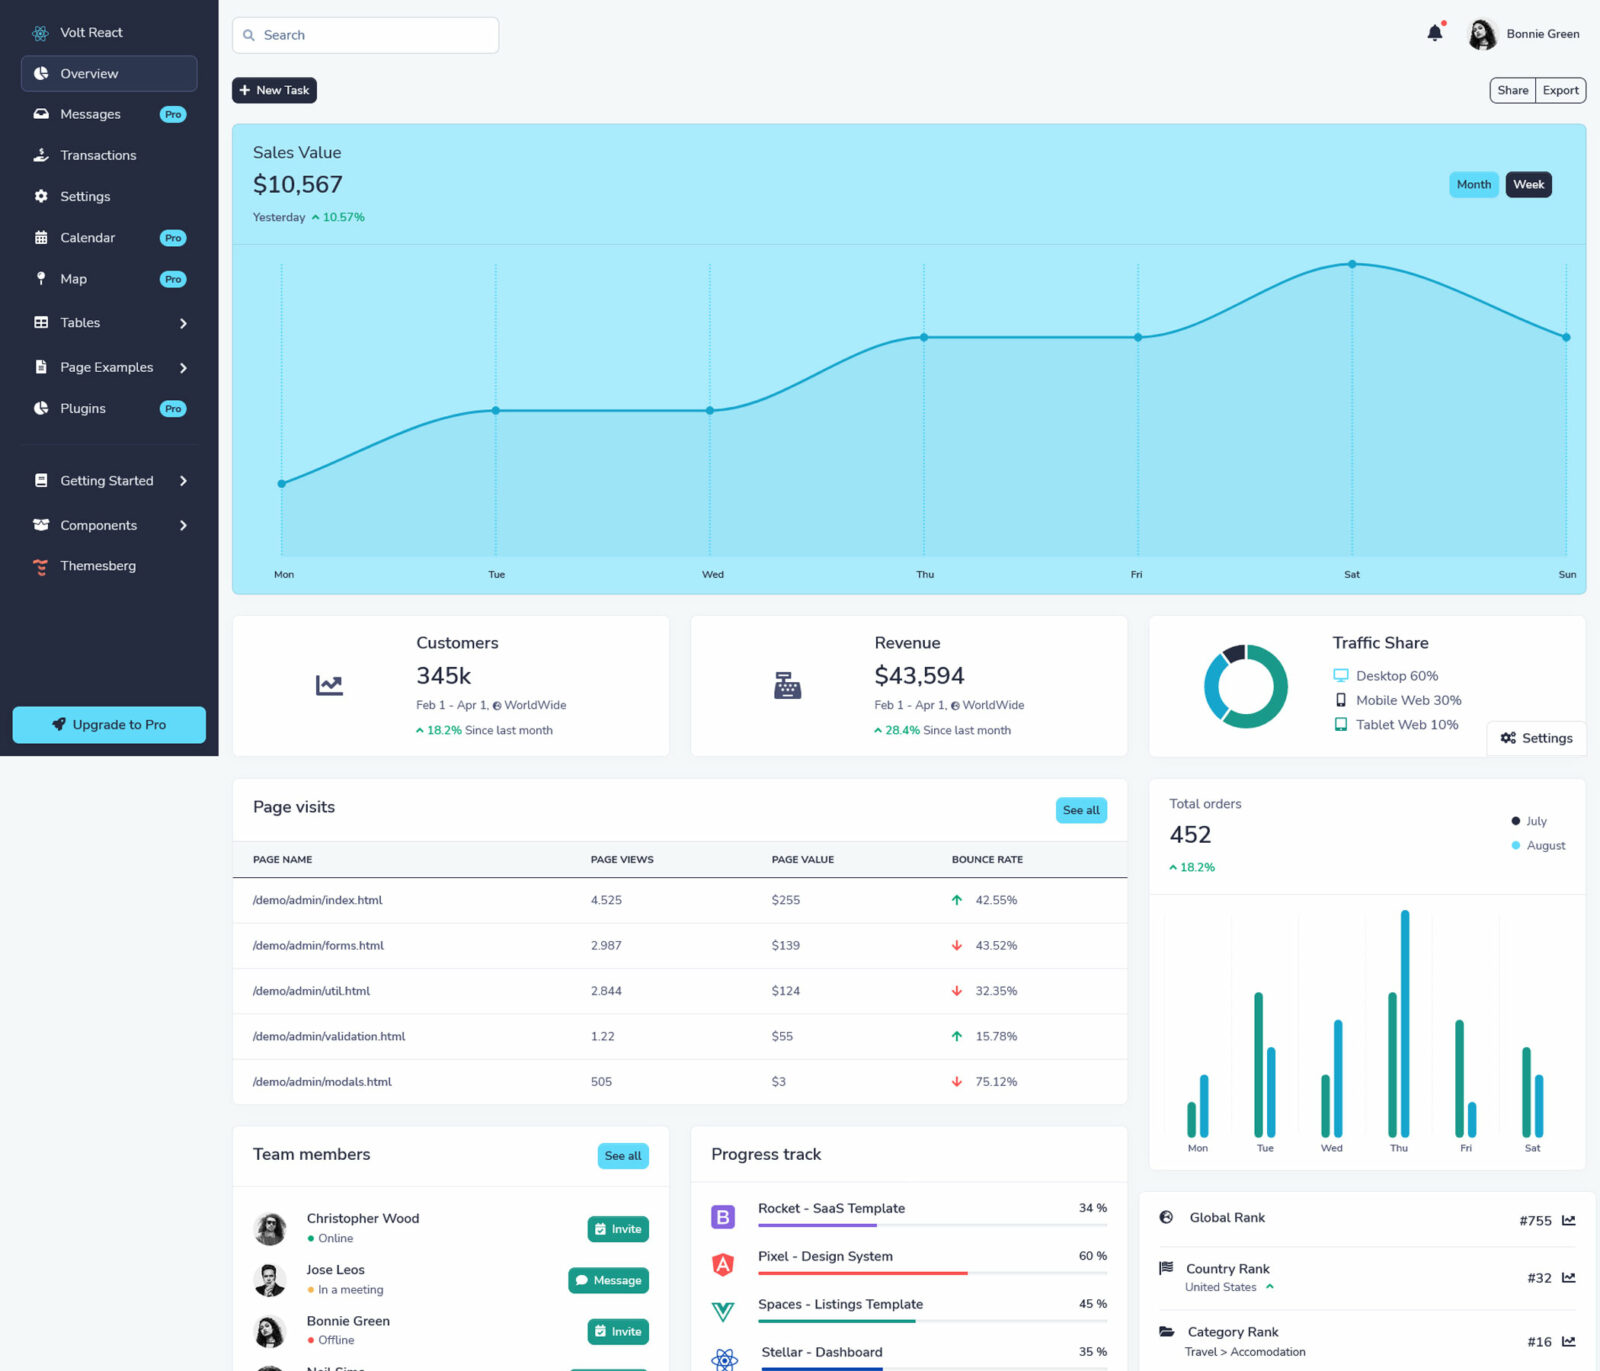Switch Sales Value chart to Week view
Viewport: 1600px width, 1371px height.
1528,184
